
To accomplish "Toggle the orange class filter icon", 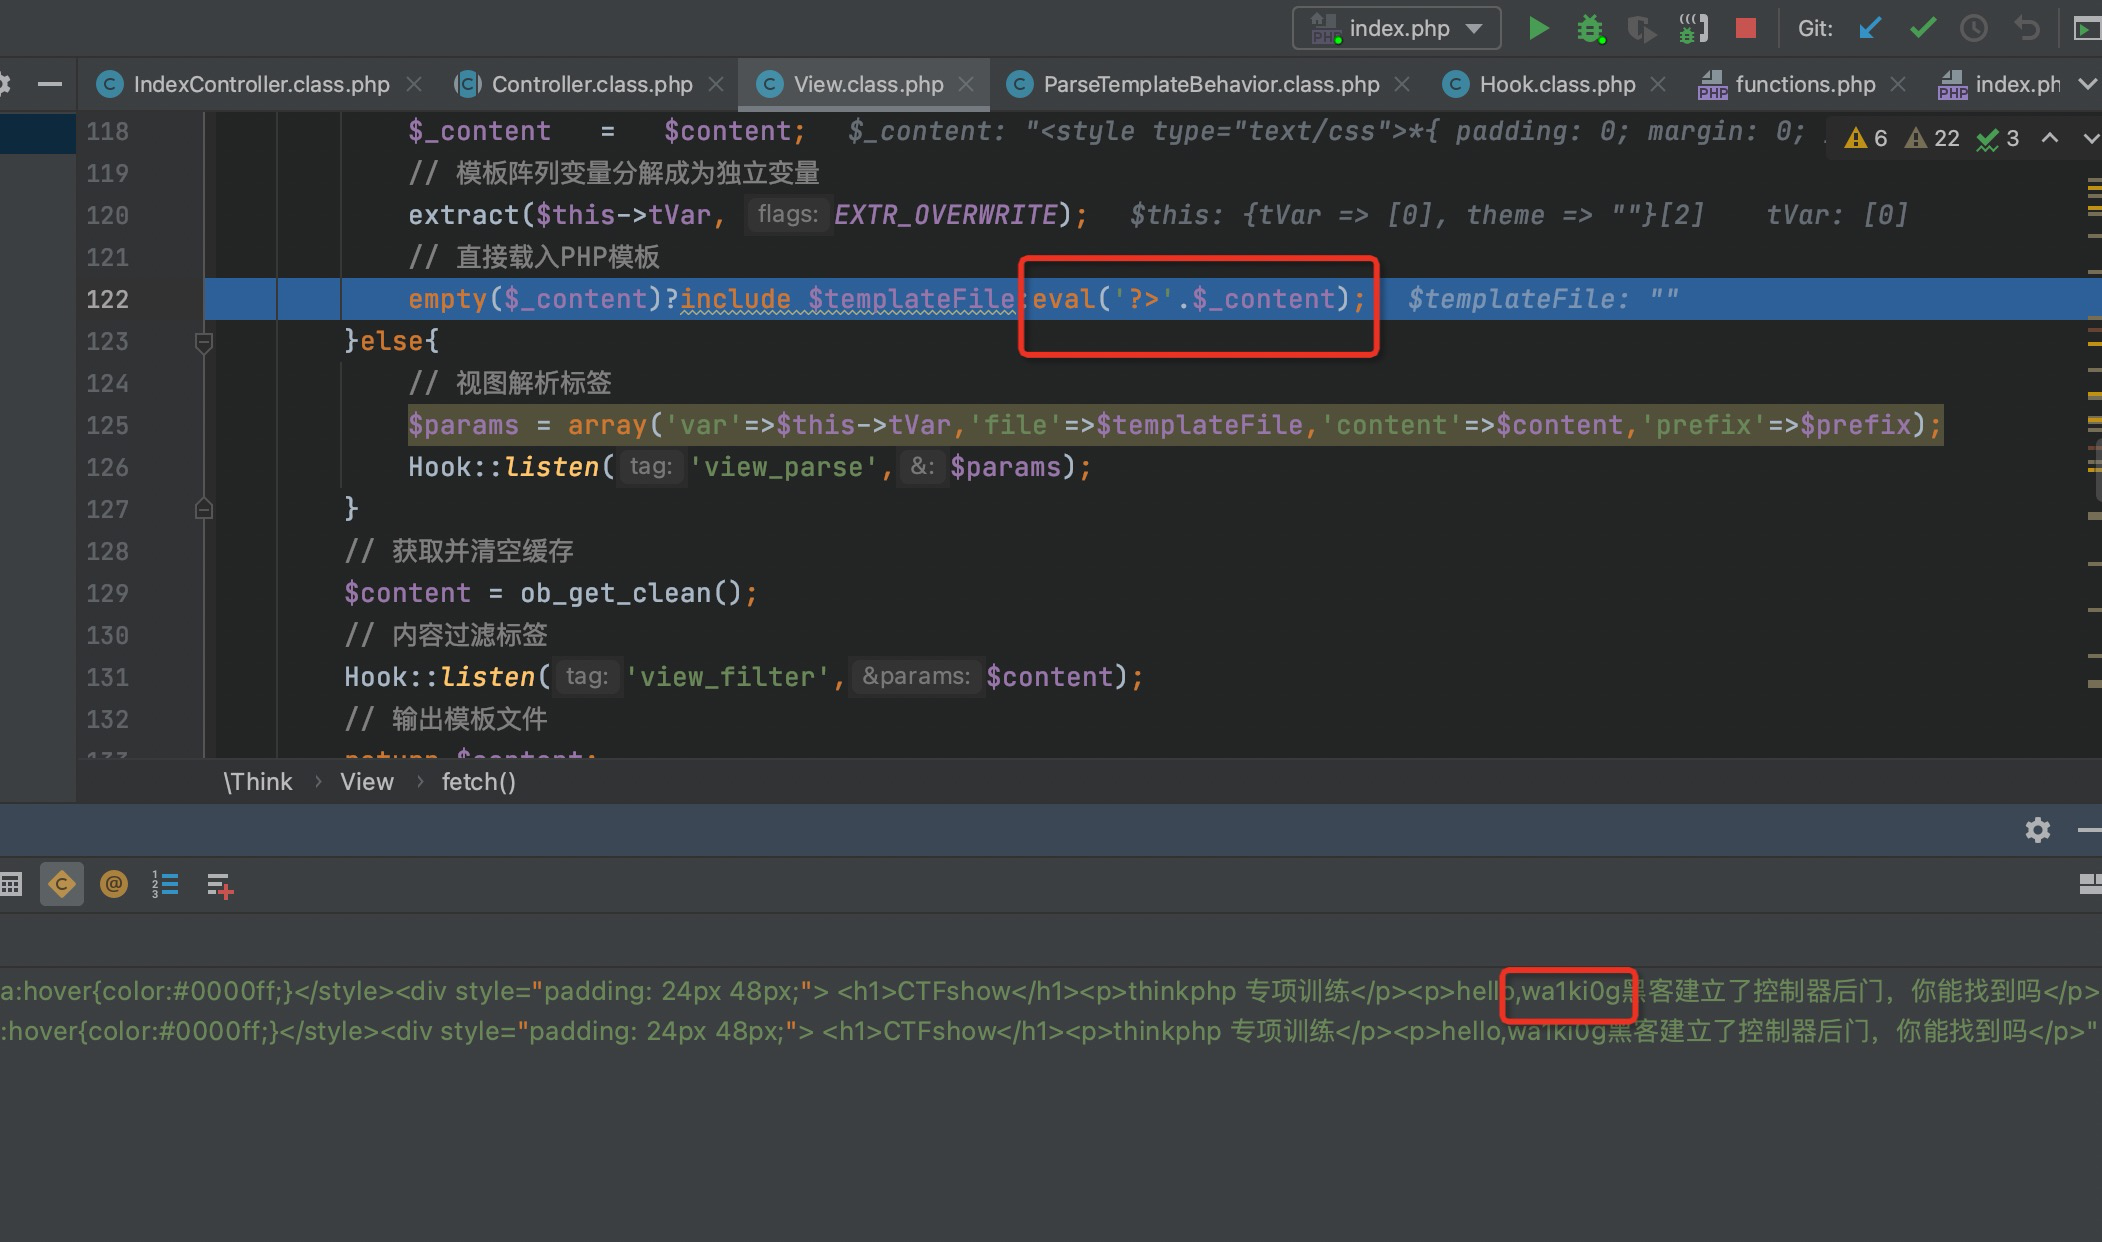I will tap(62, 884).
